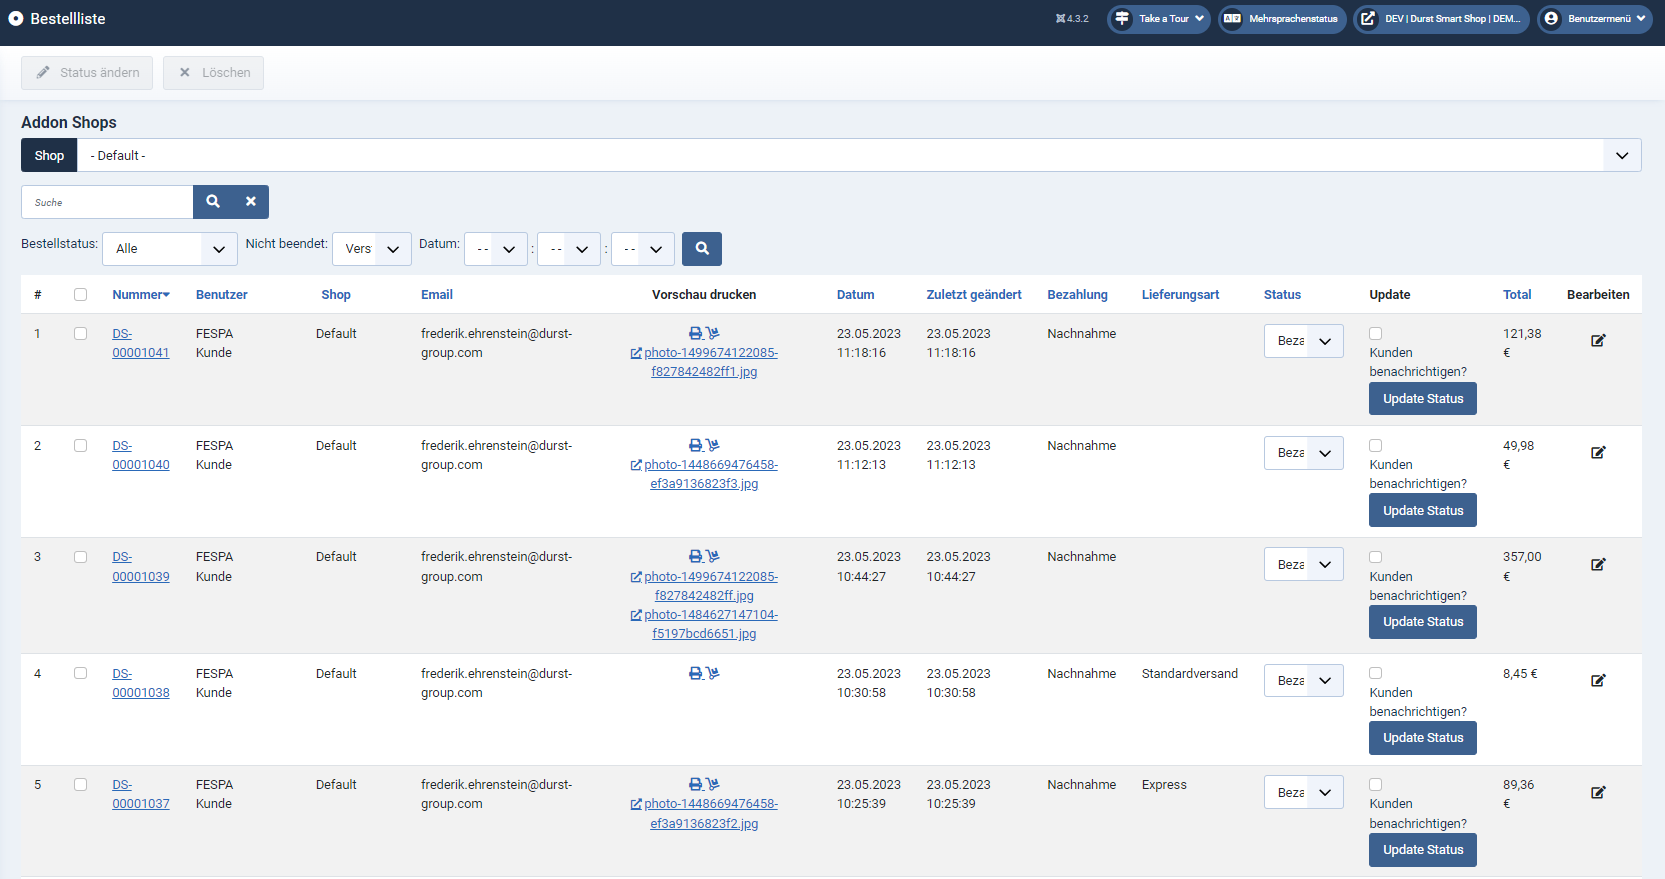
Task: Print preview for order DS-00001041
Action: (x=695, y=333)
